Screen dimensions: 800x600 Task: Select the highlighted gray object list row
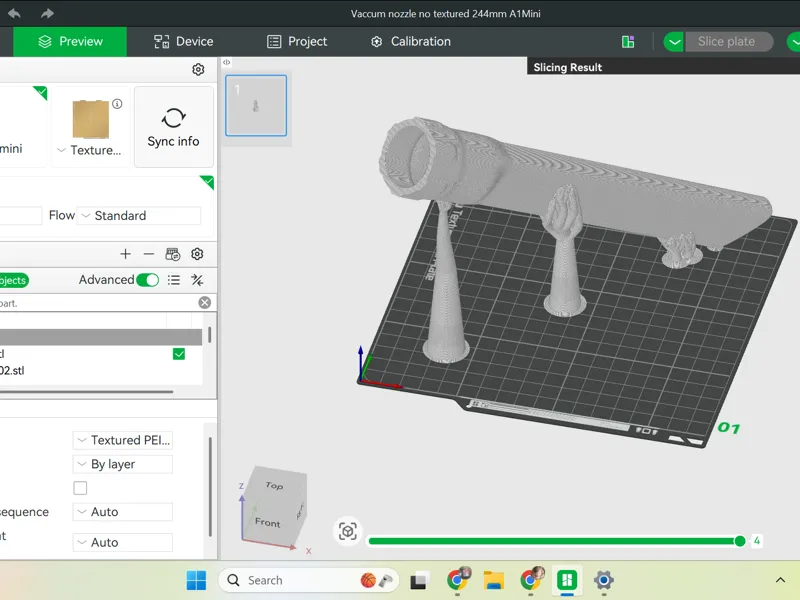point(101,337)
